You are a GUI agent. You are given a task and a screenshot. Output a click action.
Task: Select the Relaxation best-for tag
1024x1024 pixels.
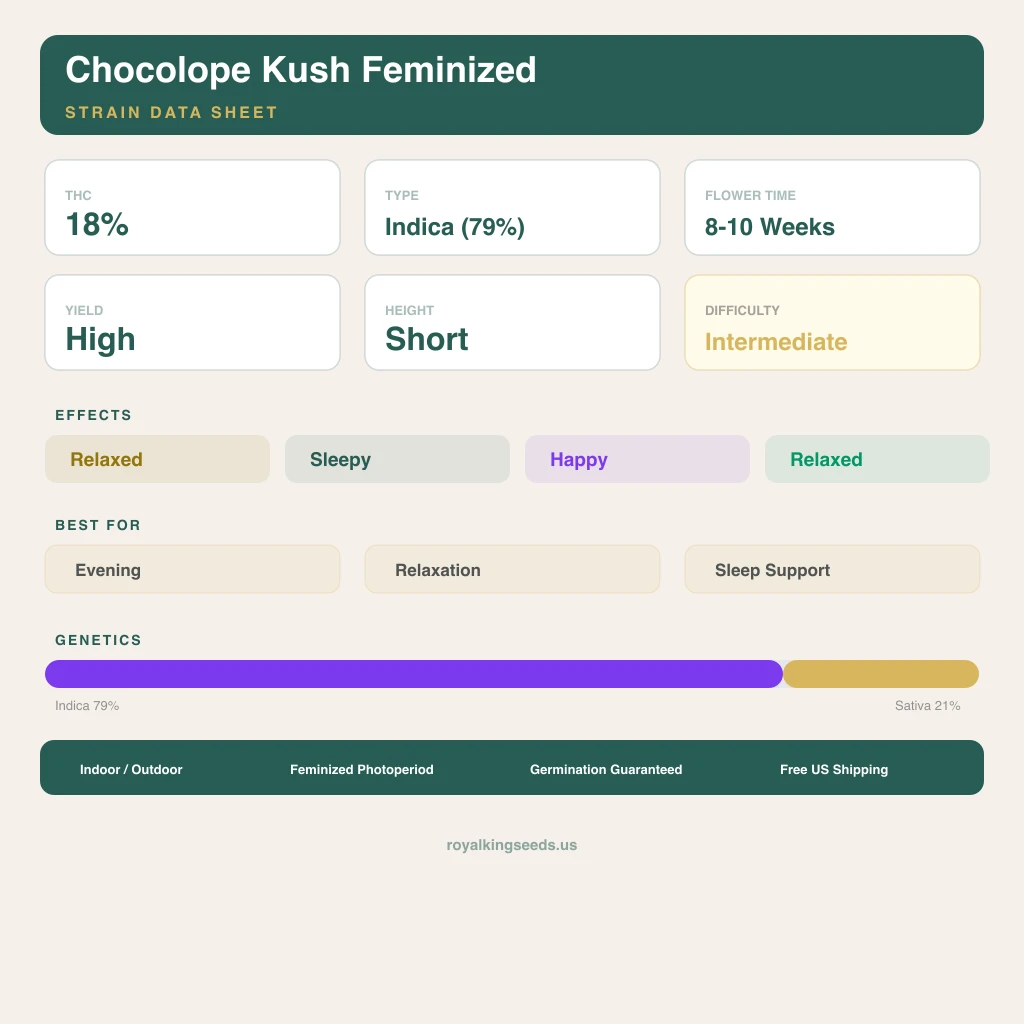pyautogui.click(x=512, y=569)
